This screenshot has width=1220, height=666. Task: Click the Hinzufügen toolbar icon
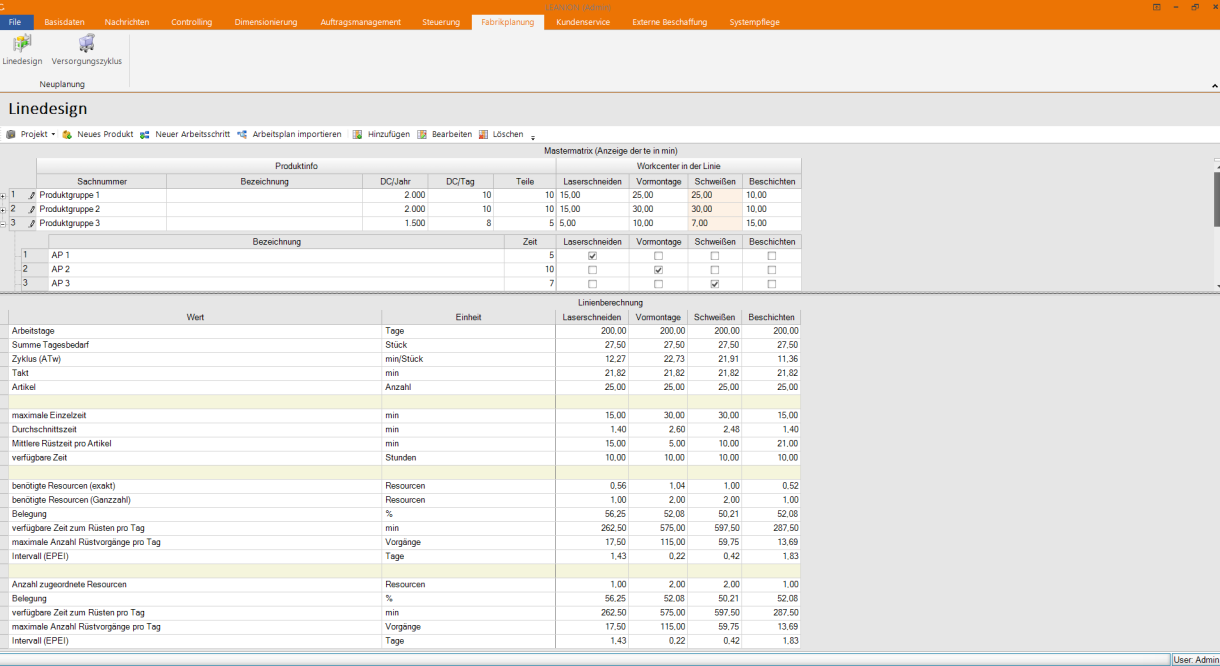[358, 134]
